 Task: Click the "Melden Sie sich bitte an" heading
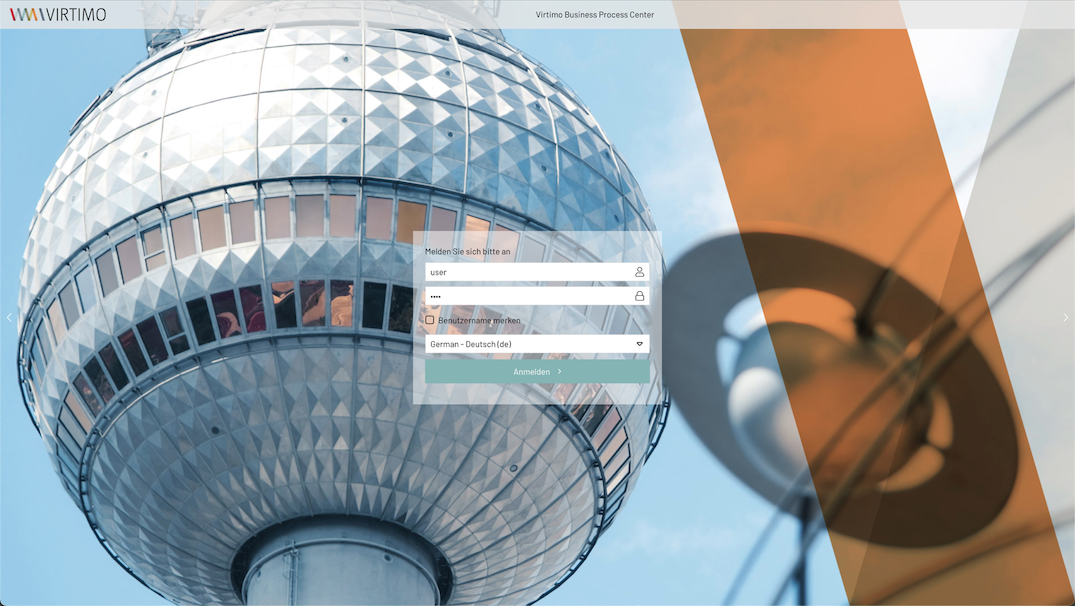(x=468, y=251)
